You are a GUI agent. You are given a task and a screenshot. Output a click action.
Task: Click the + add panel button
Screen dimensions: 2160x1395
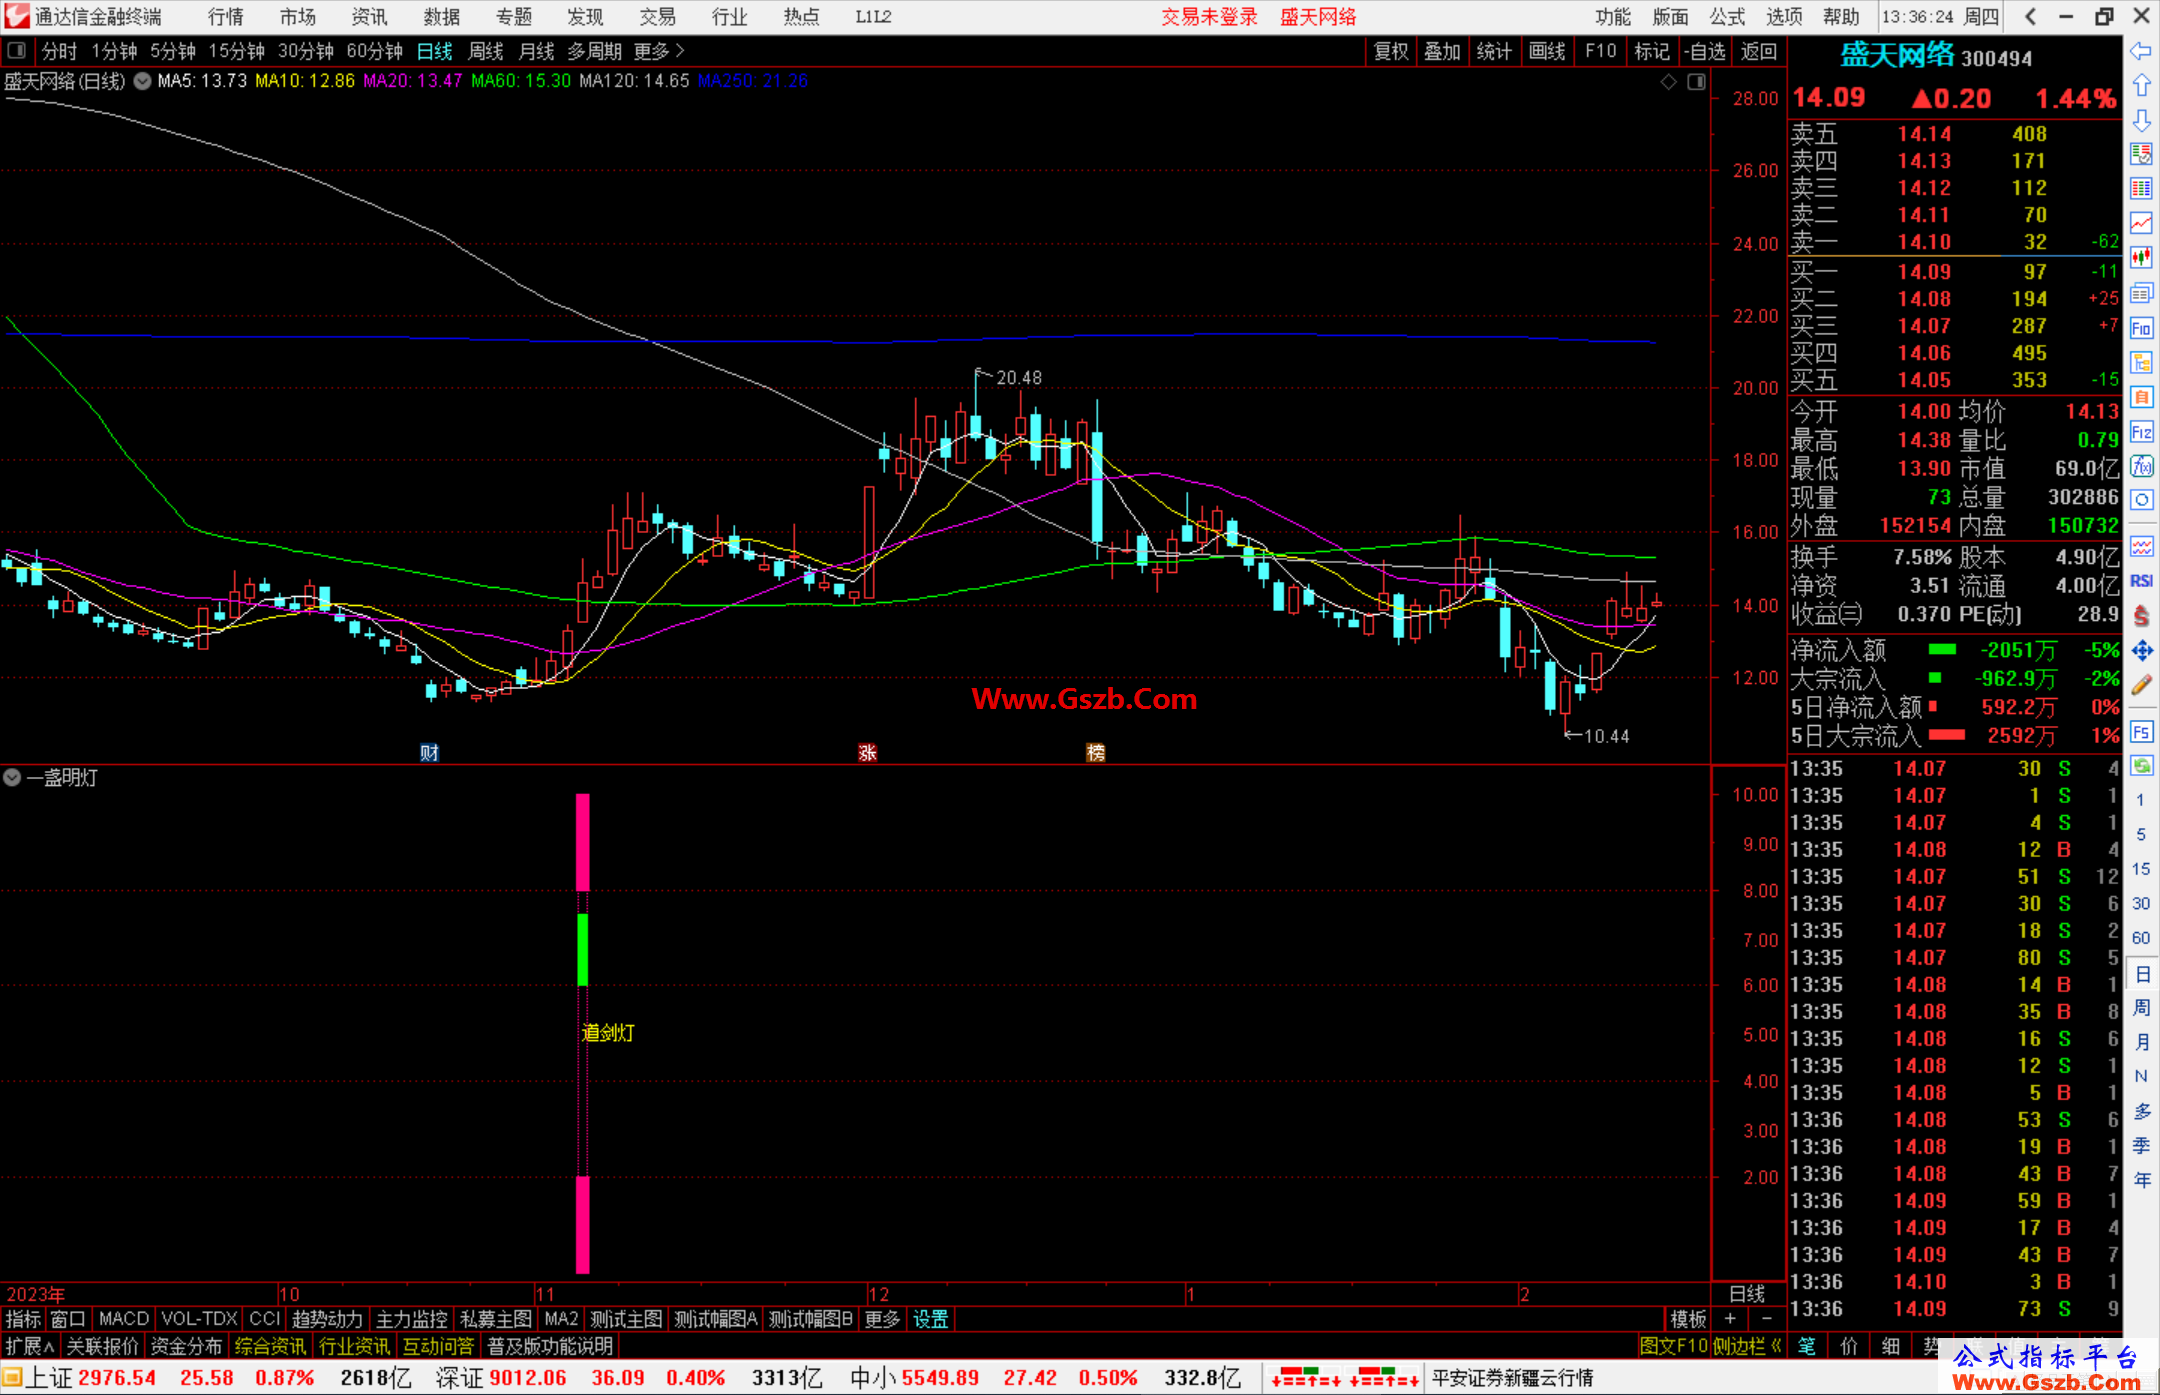(x=1730, y=1319)
